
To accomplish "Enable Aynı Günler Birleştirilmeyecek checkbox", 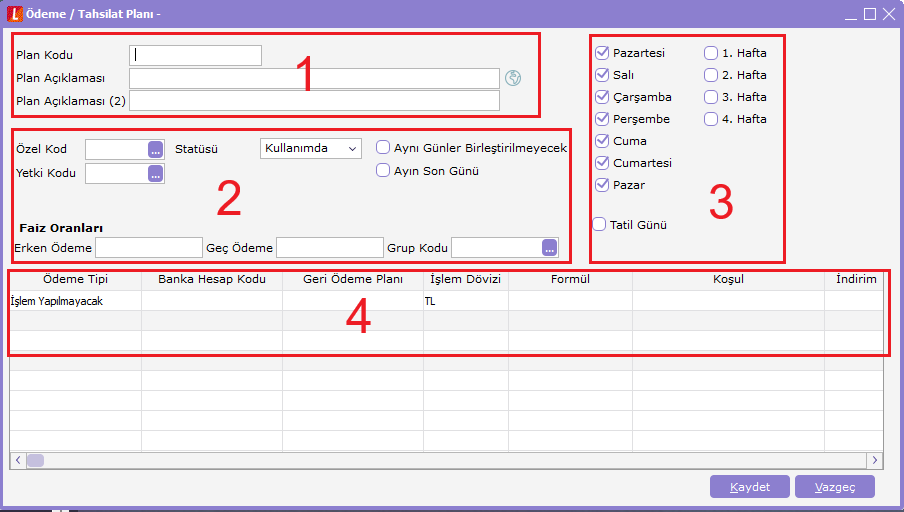I will coord(383,148).
